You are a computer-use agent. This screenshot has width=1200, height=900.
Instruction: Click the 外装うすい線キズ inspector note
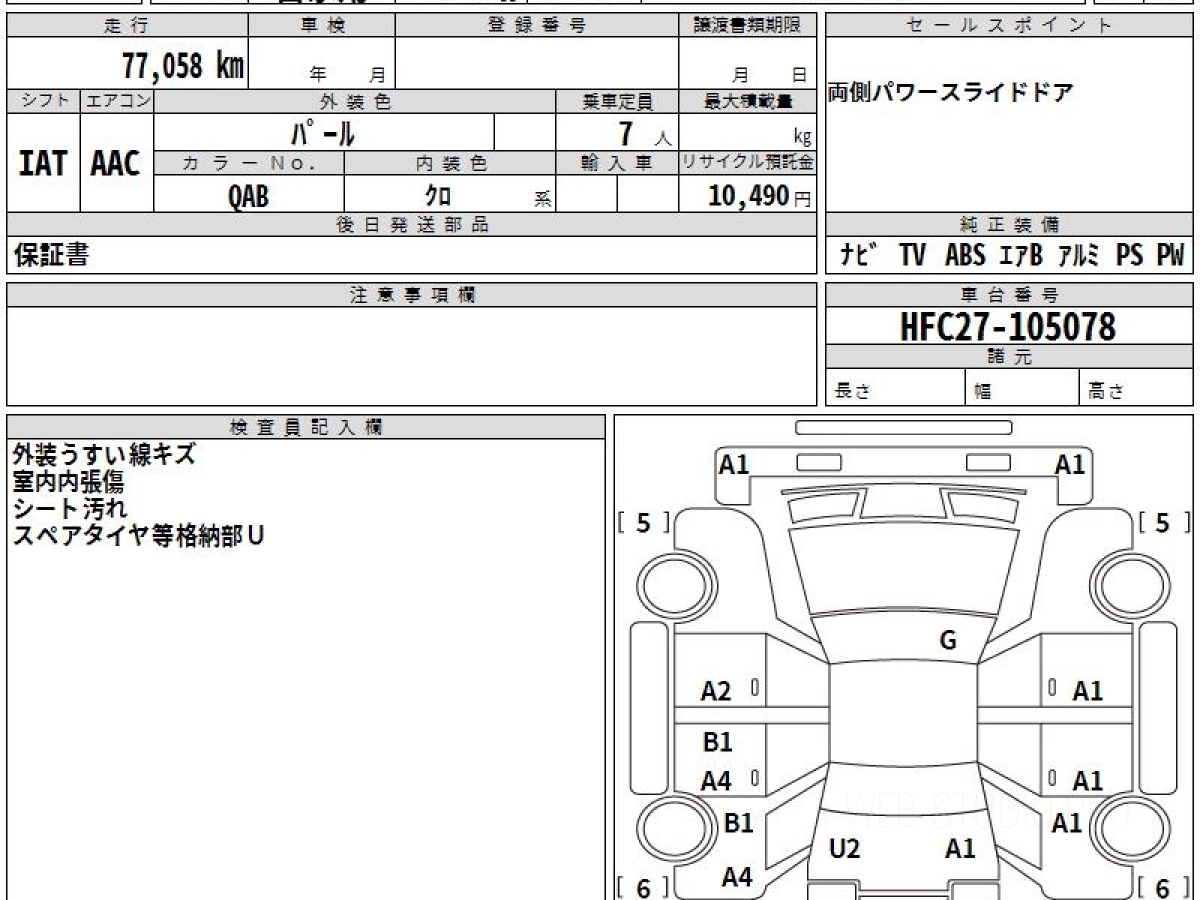pyautogui.click(x=104, y=455)
